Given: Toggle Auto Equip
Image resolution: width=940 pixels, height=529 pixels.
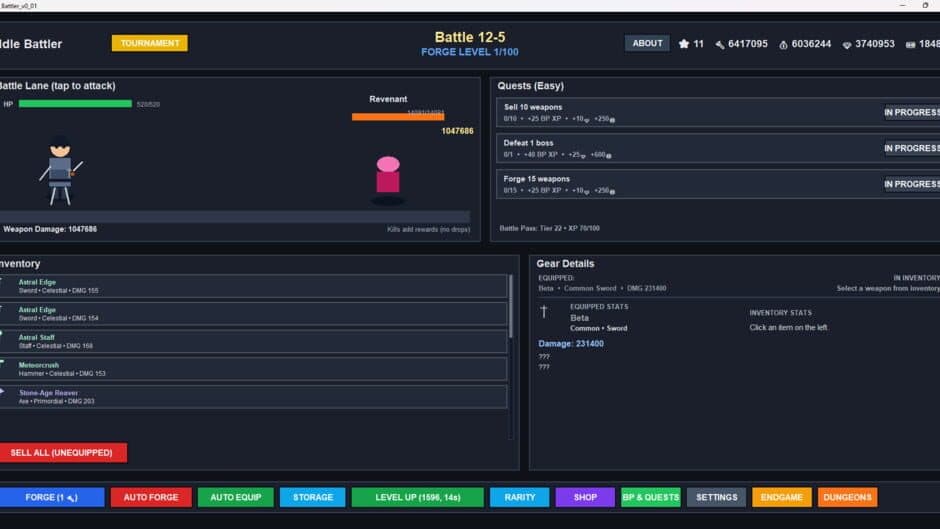Looking at the screenshot, I should (235, 497).
